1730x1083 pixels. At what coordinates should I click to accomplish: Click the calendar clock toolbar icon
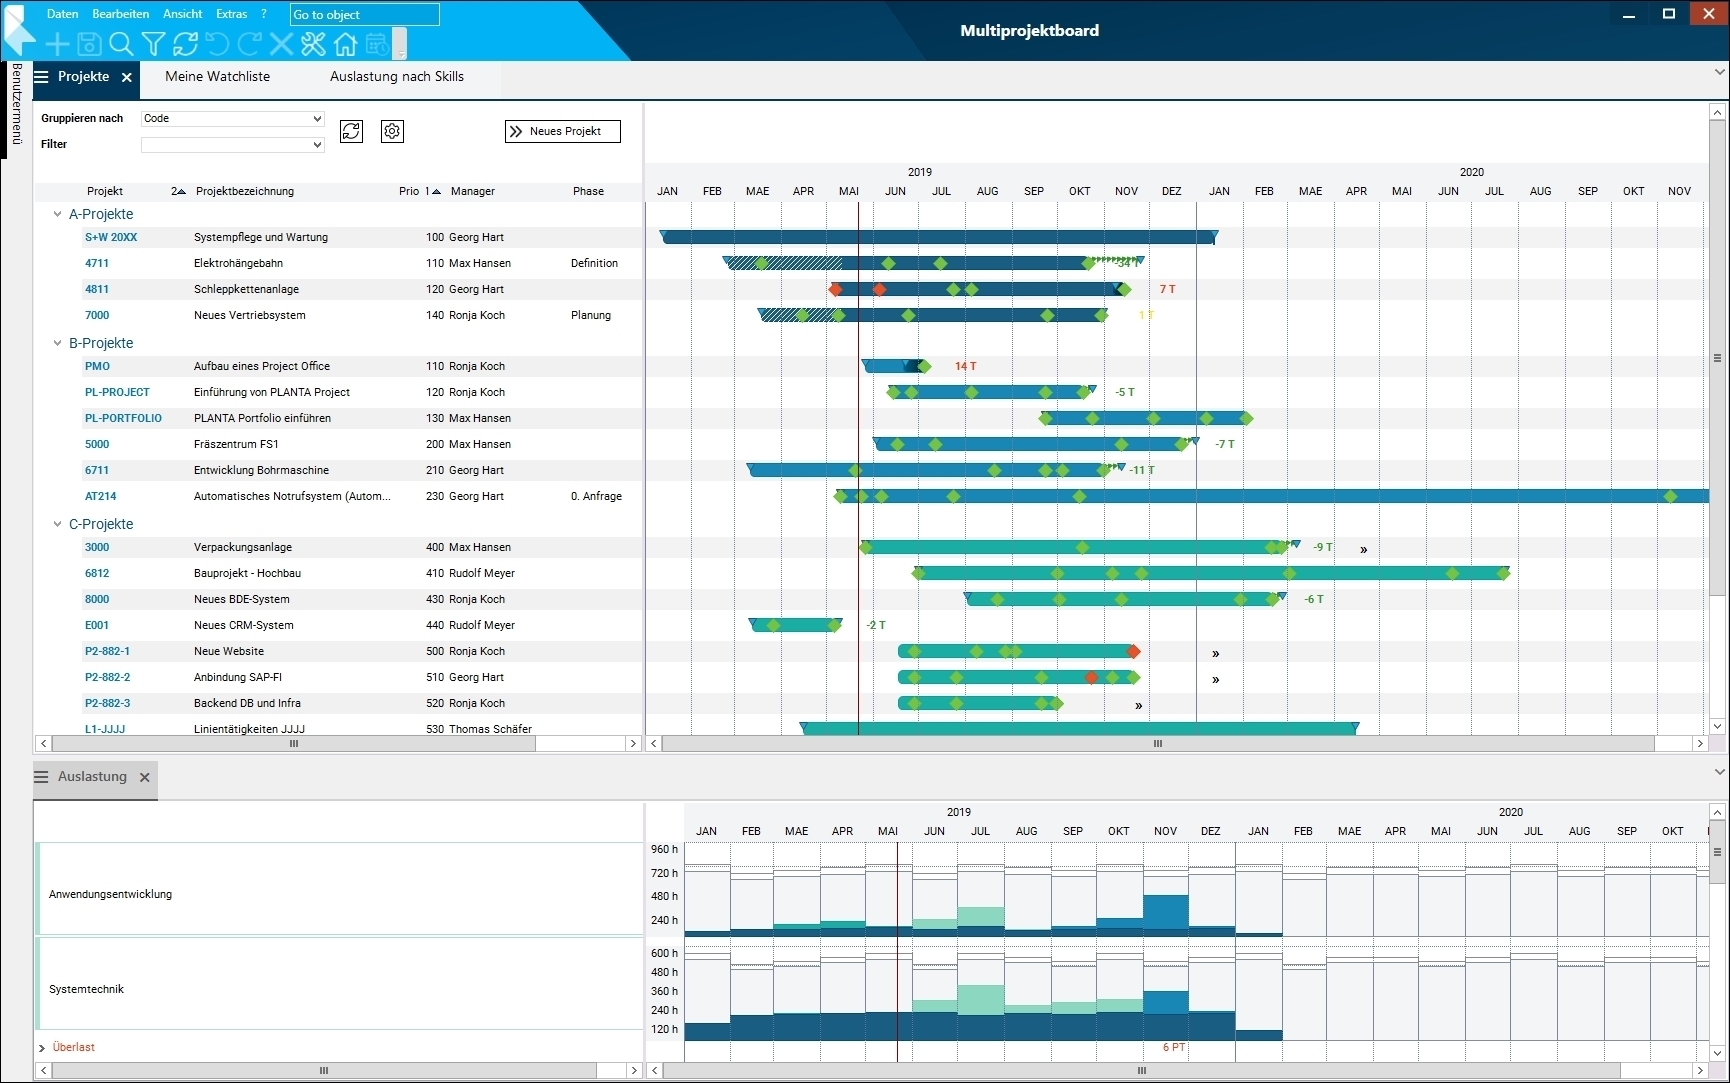[377, 44]
